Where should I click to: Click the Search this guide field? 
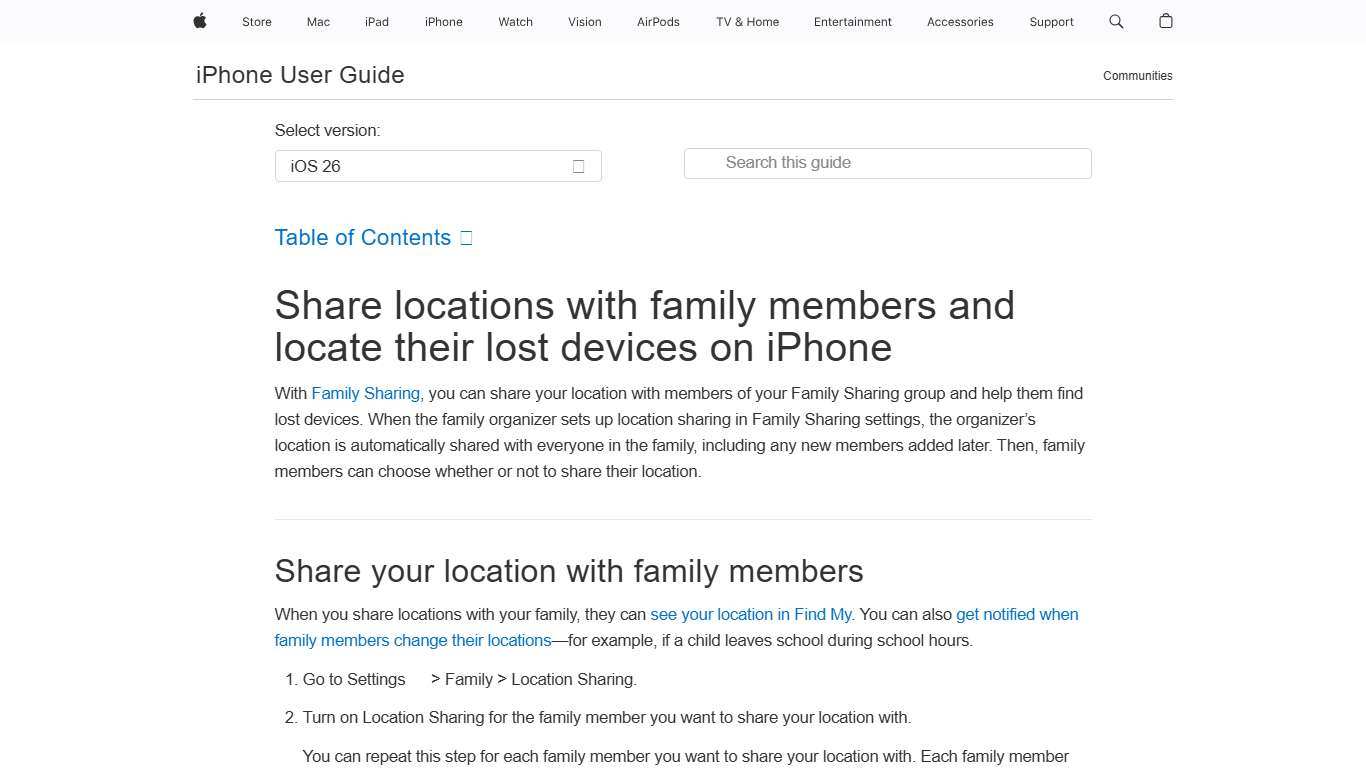click(887, 163)
